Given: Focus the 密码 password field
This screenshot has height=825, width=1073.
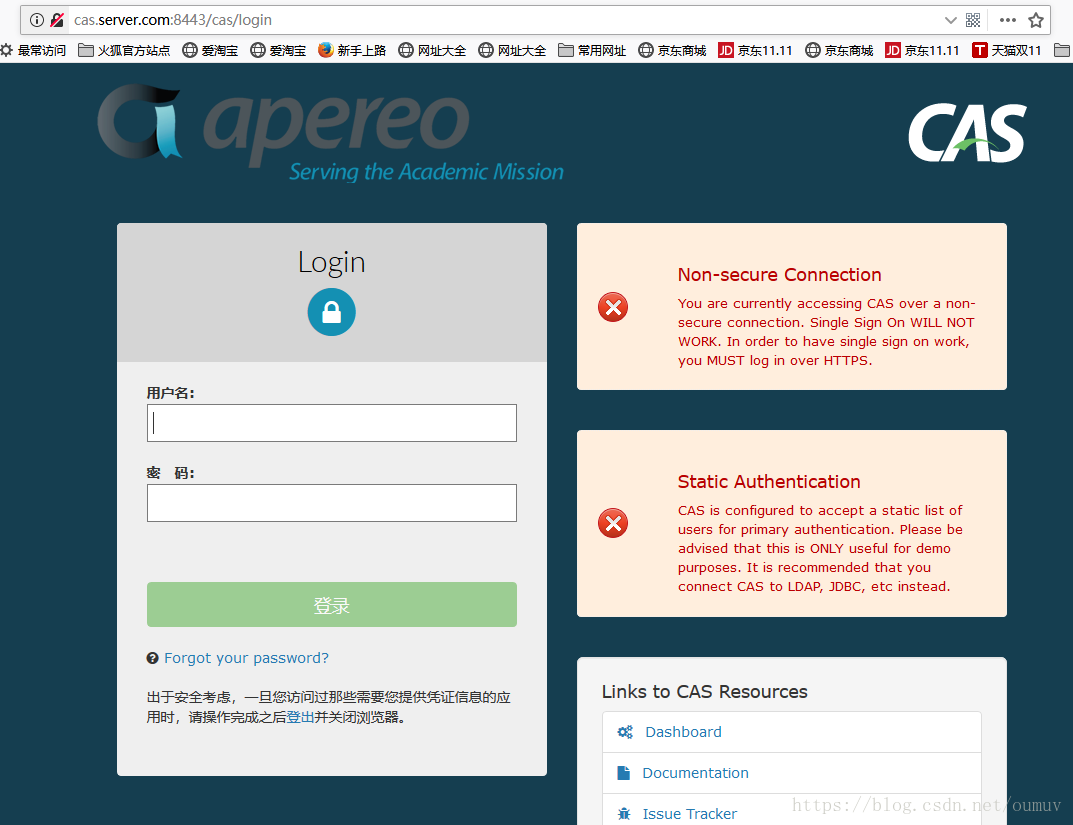Looking at the screenshot, I should (332, 503).
